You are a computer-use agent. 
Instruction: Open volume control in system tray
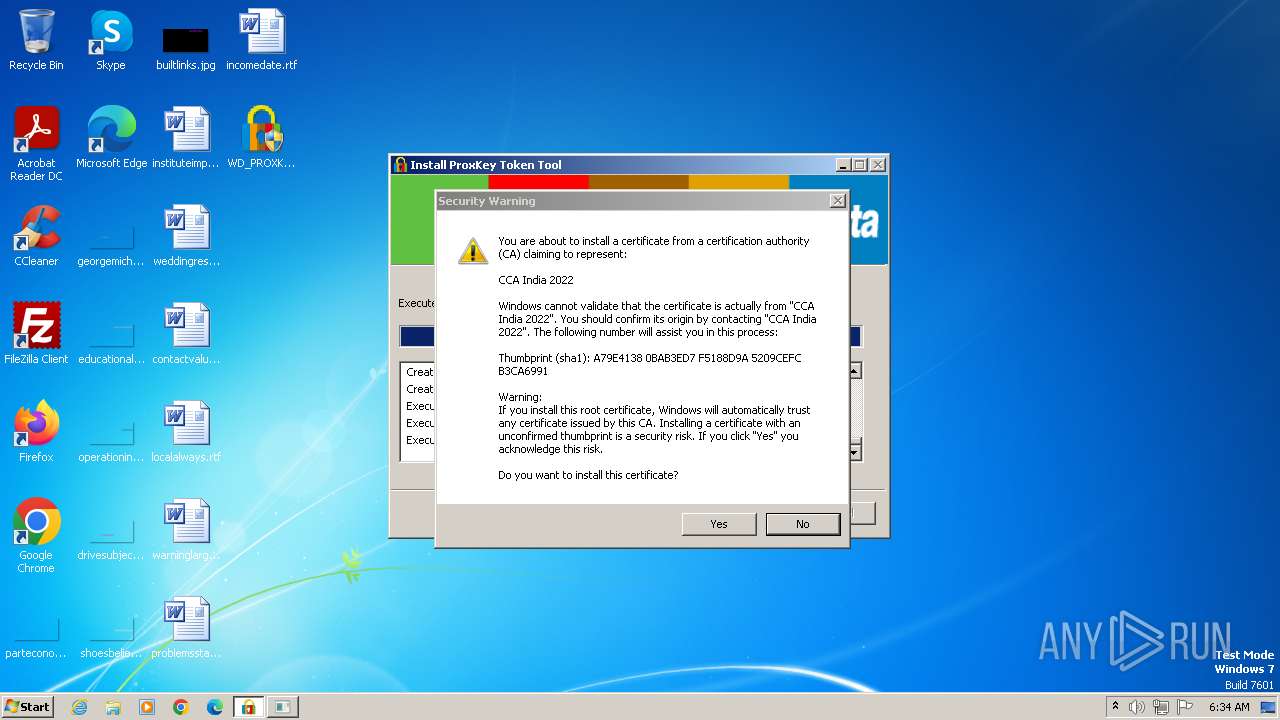[x=1137, y=707]
